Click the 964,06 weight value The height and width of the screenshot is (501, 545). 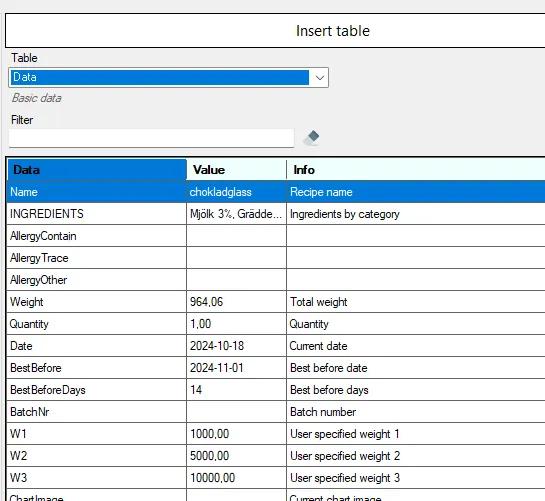coord(236,302)
